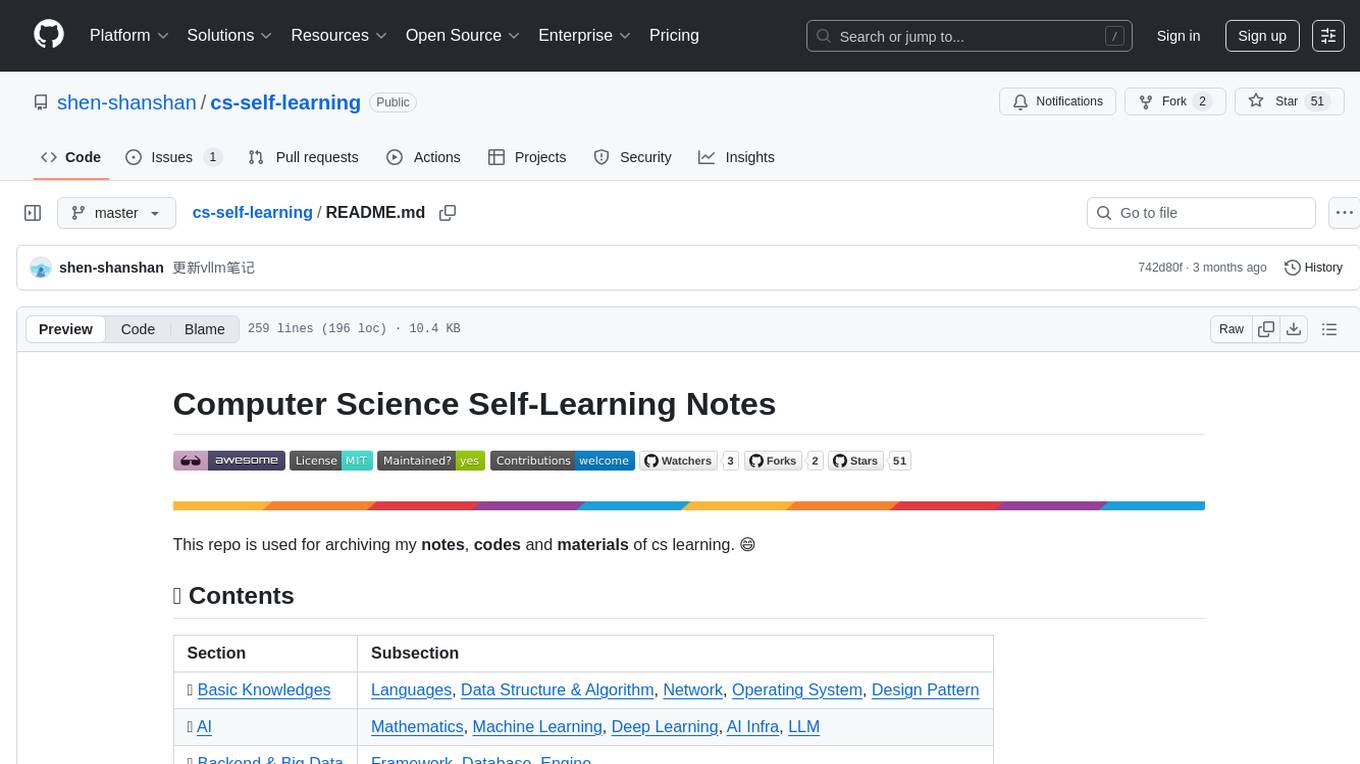
Task: Open the Pull requests tab
Action: [x=303, y=157]
